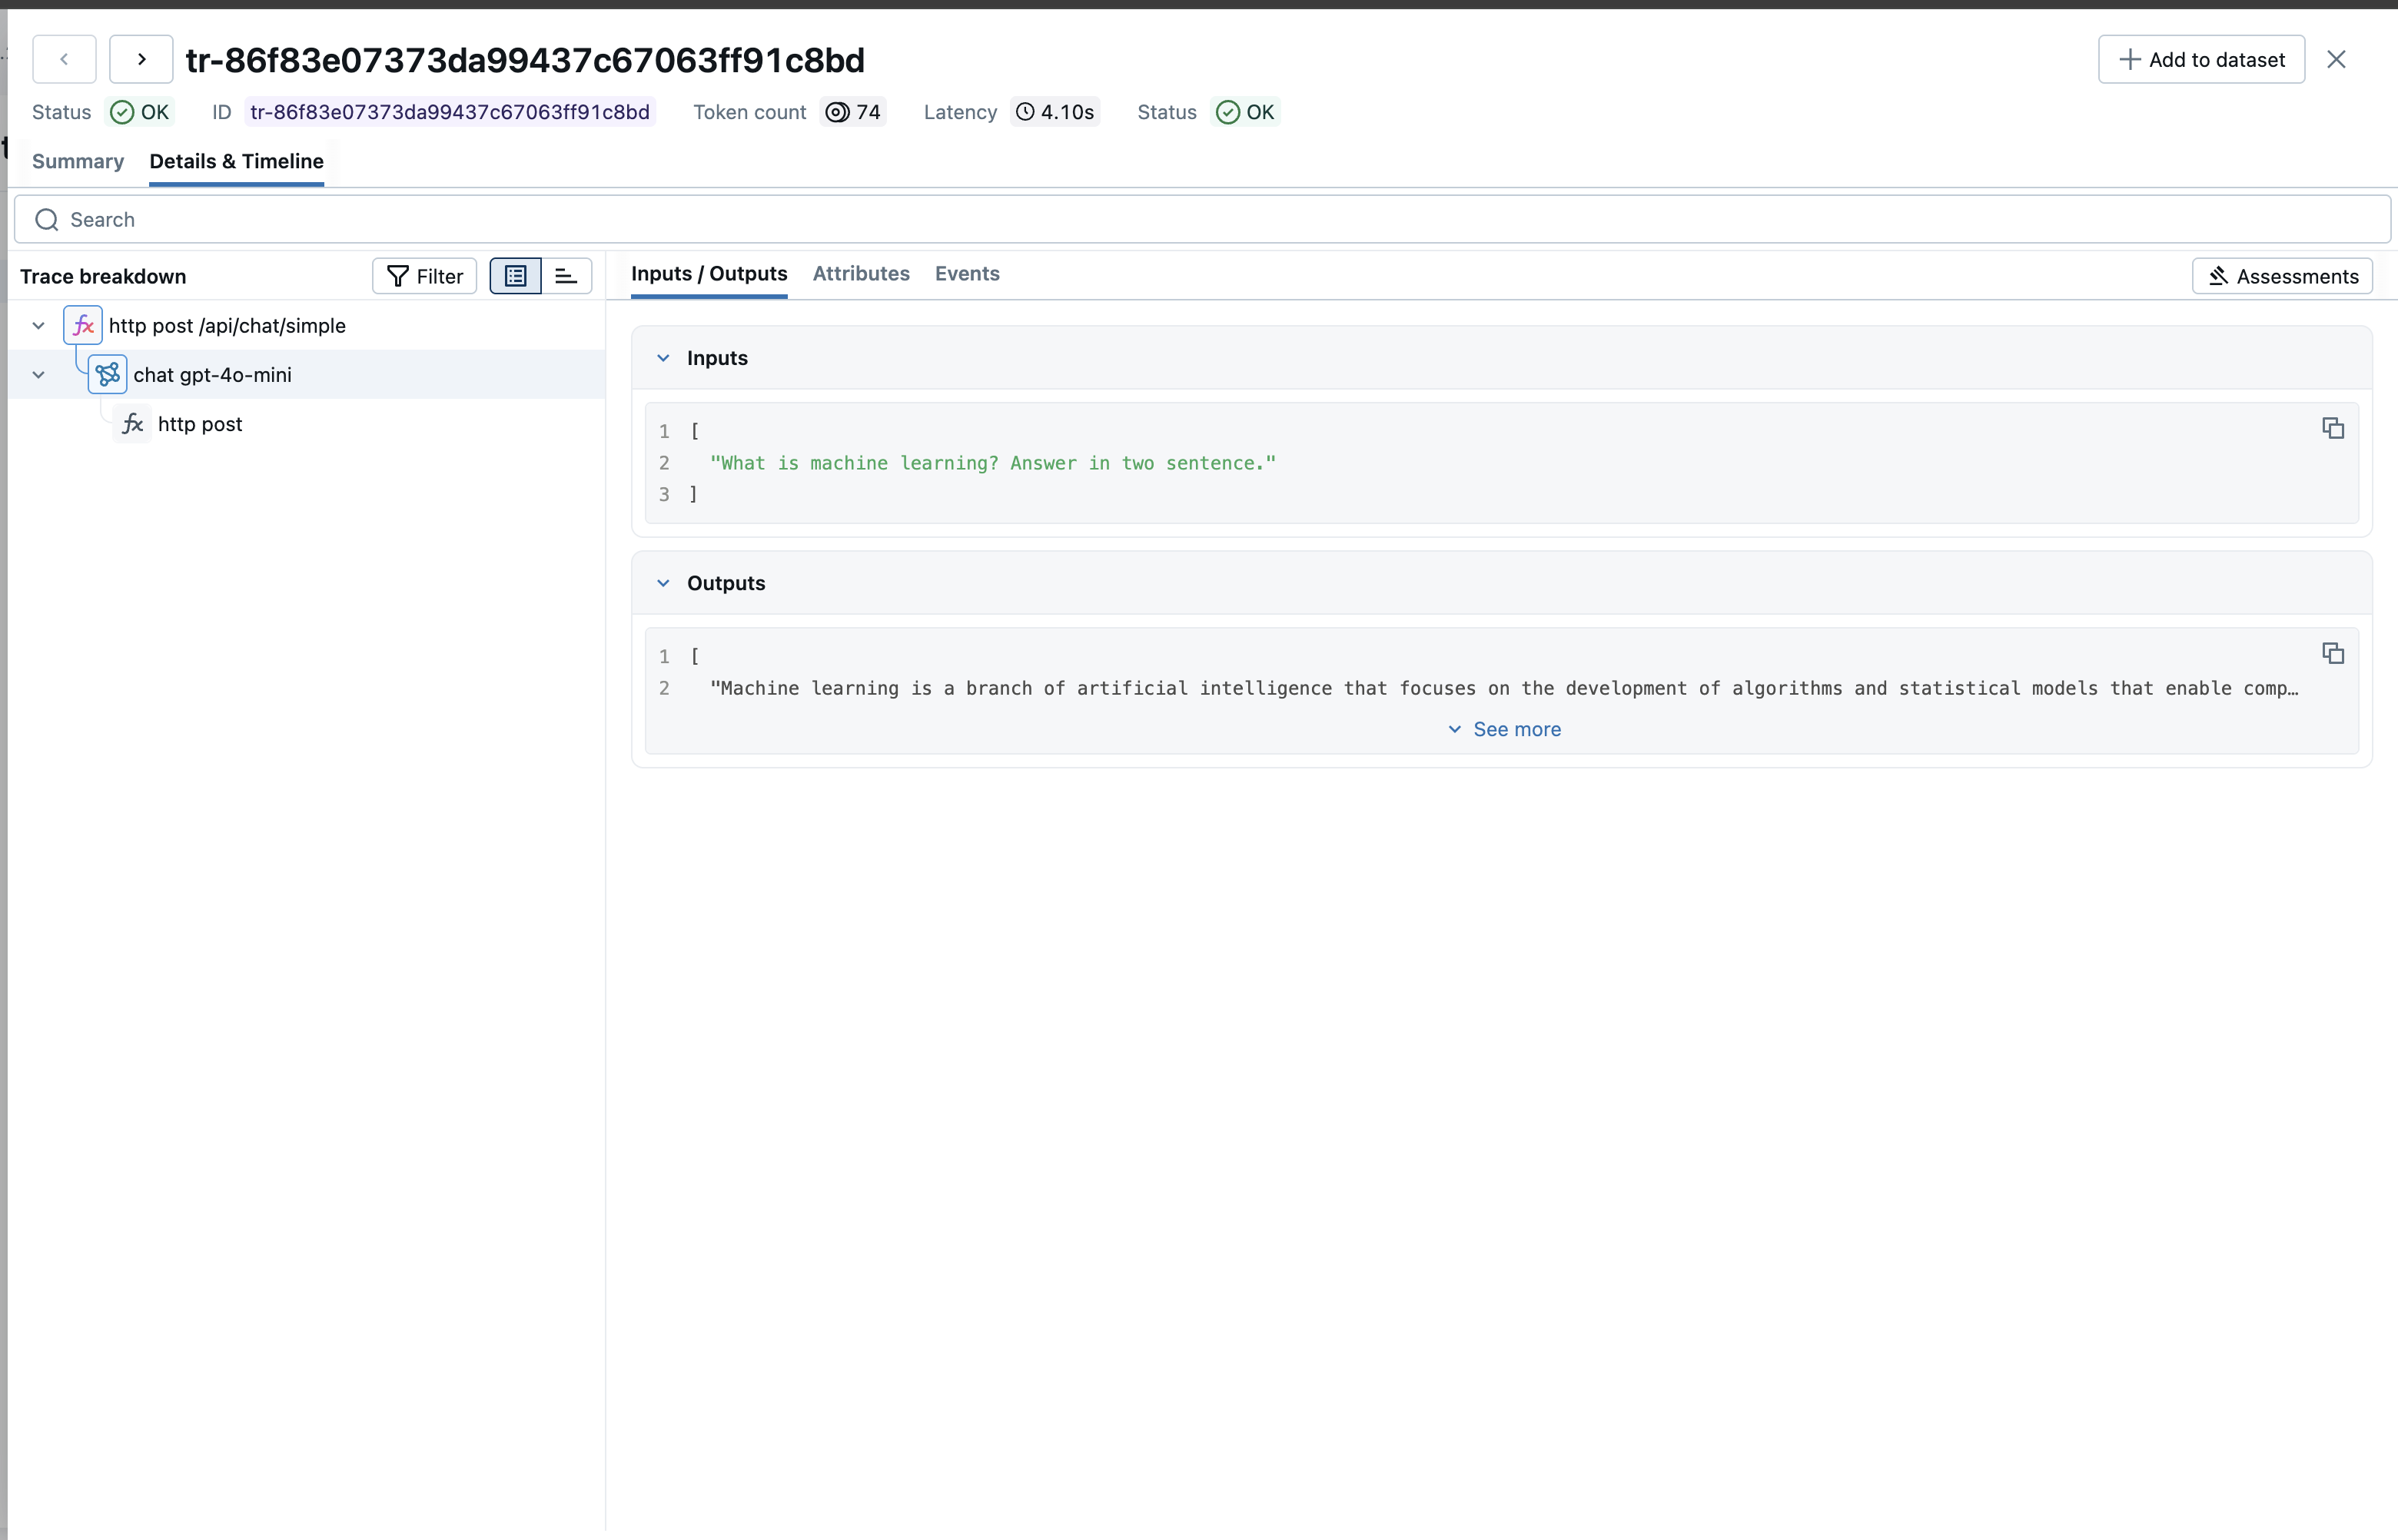The image size is (2398, 1540).
Task: Click the fx function icon beside http post /api/chat/simple
Action: point(83,325)
